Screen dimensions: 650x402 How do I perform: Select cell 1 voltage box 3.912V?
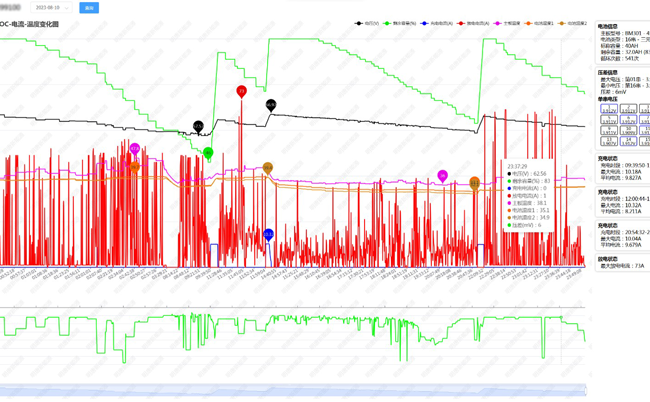tap(609, 109)
